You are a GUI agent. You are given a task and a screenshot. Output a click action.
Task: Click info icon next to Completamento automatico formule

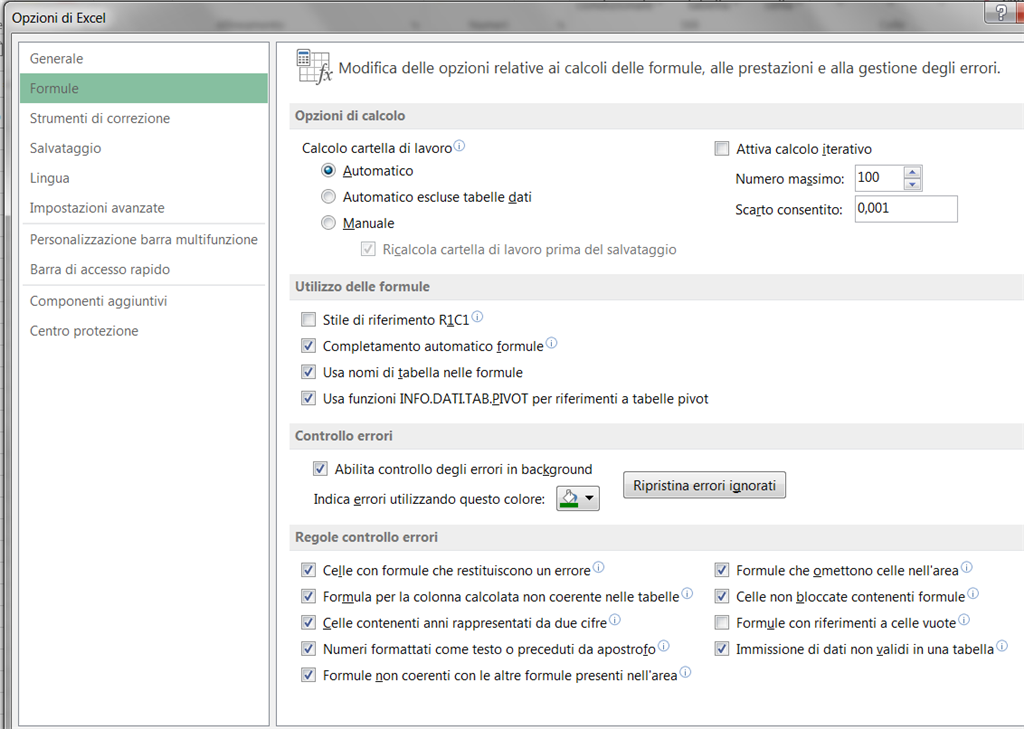click(x=551, y=343)
